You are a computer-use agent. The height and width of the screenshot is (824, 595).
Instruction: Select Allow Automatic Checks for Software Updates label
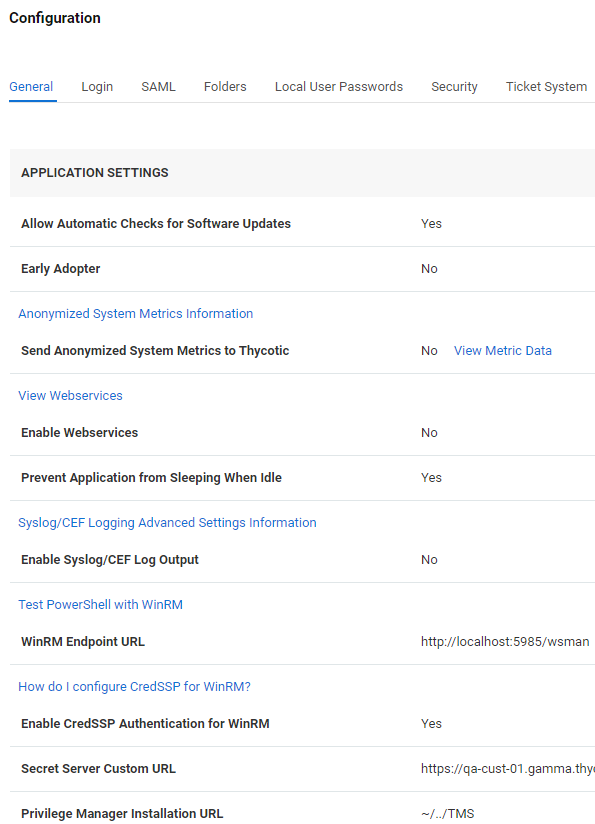click(x=156, y=224)
